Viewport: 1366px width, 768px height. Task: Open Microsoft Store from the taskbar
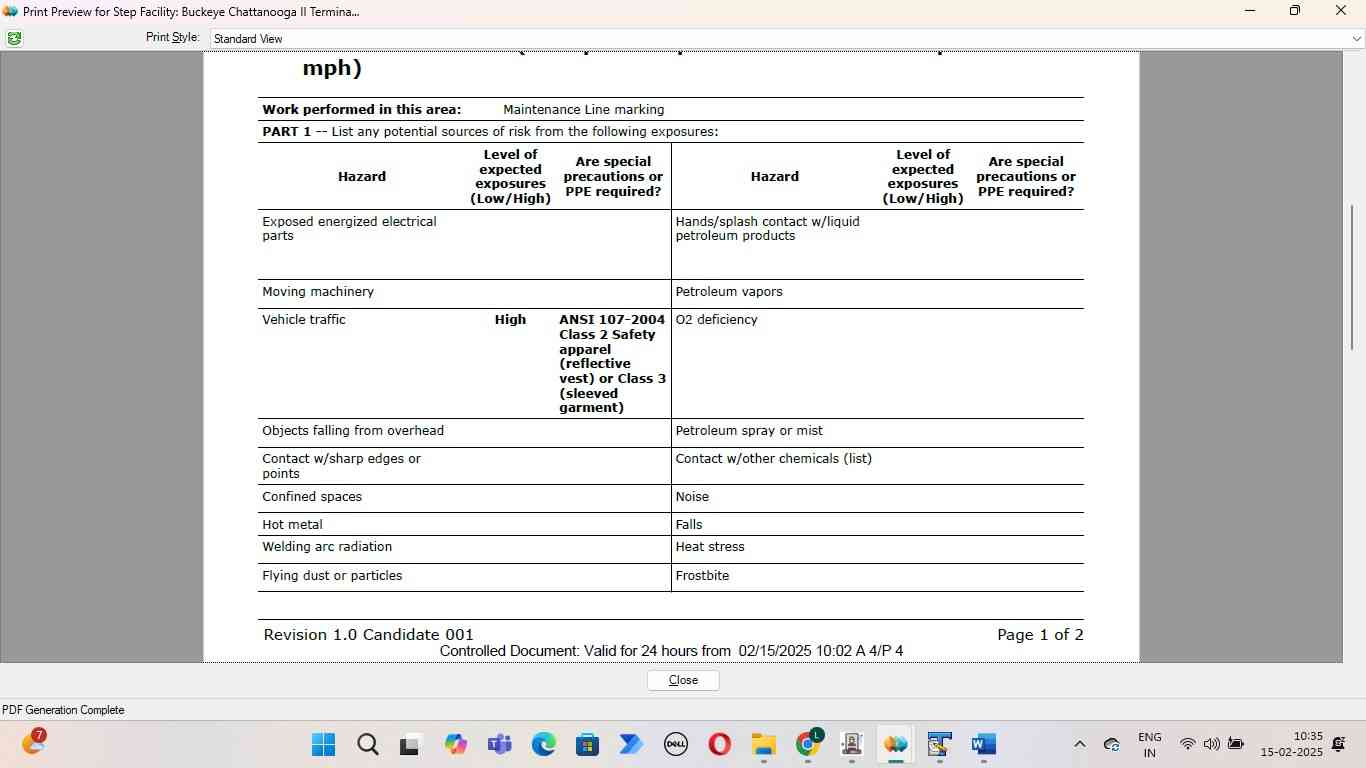point(587,744)
